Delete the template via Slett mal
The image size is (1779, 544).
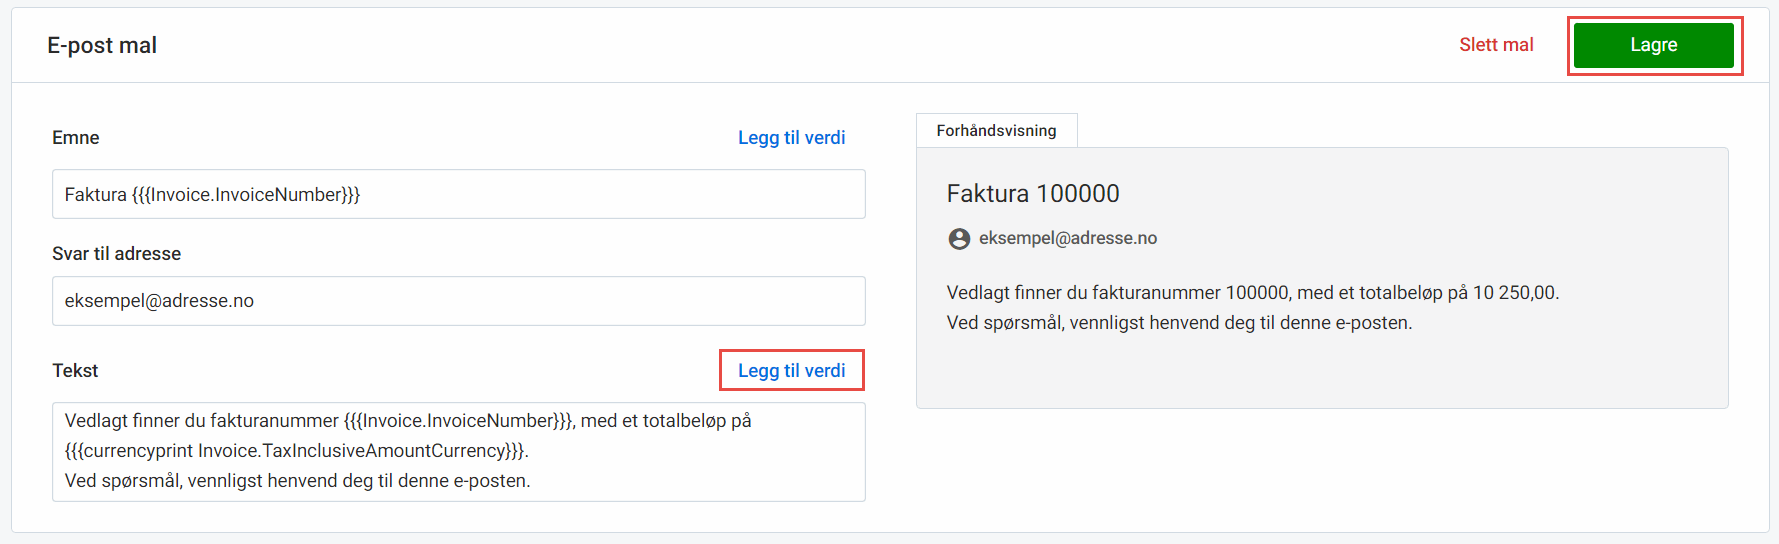[1496, 45]
